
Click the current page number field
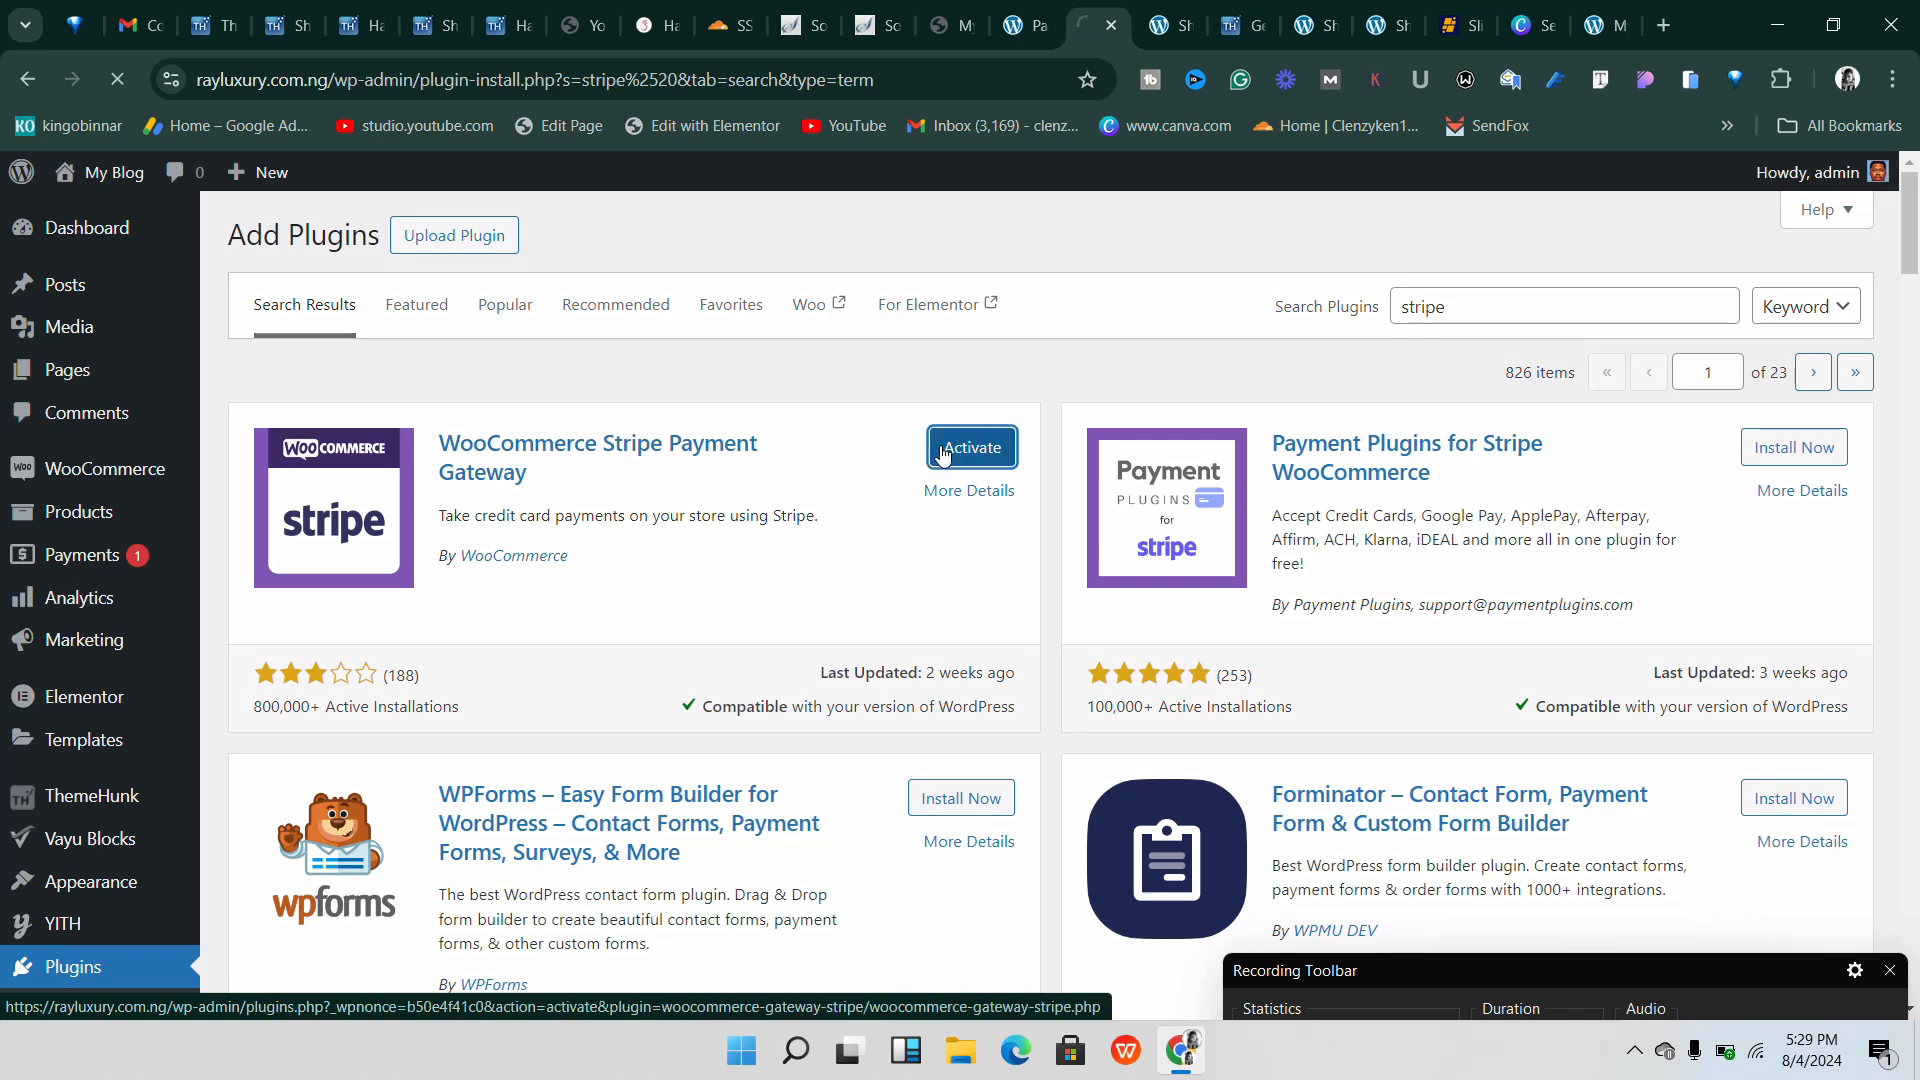tap(1707, 372)
